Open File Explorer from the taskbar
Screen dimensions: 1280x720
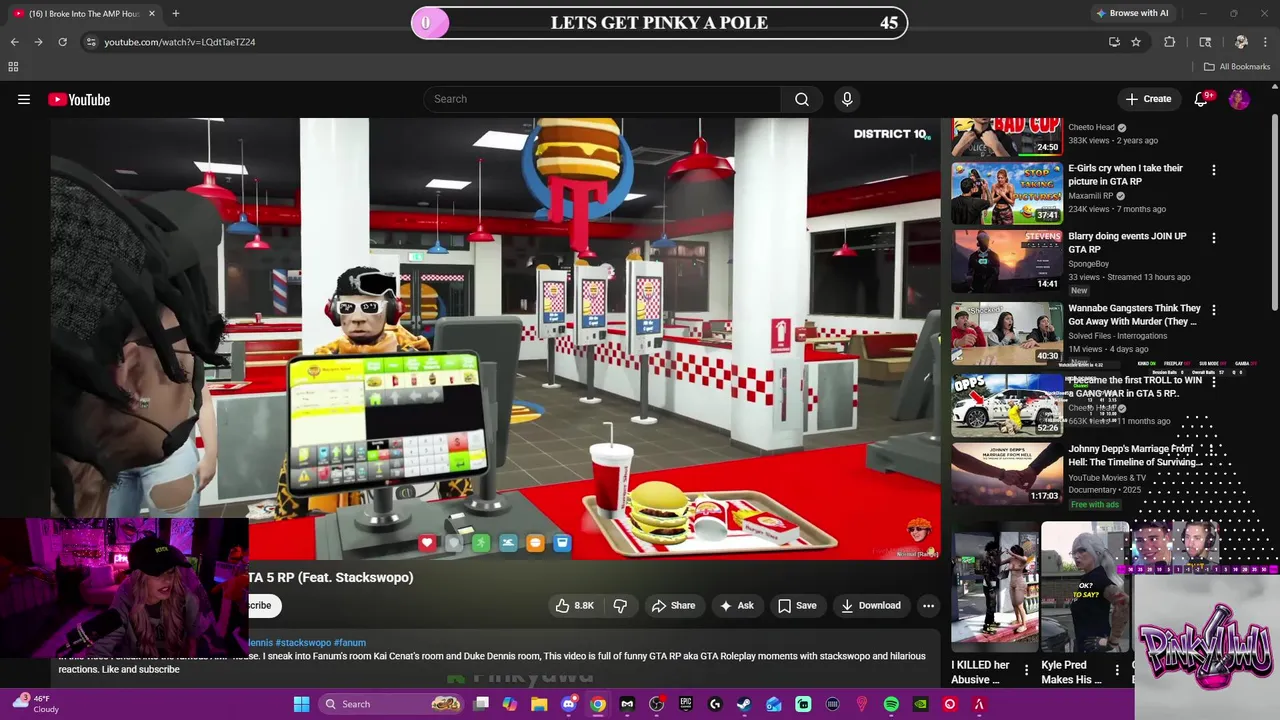pyautogui.click(x=539, y=704)
